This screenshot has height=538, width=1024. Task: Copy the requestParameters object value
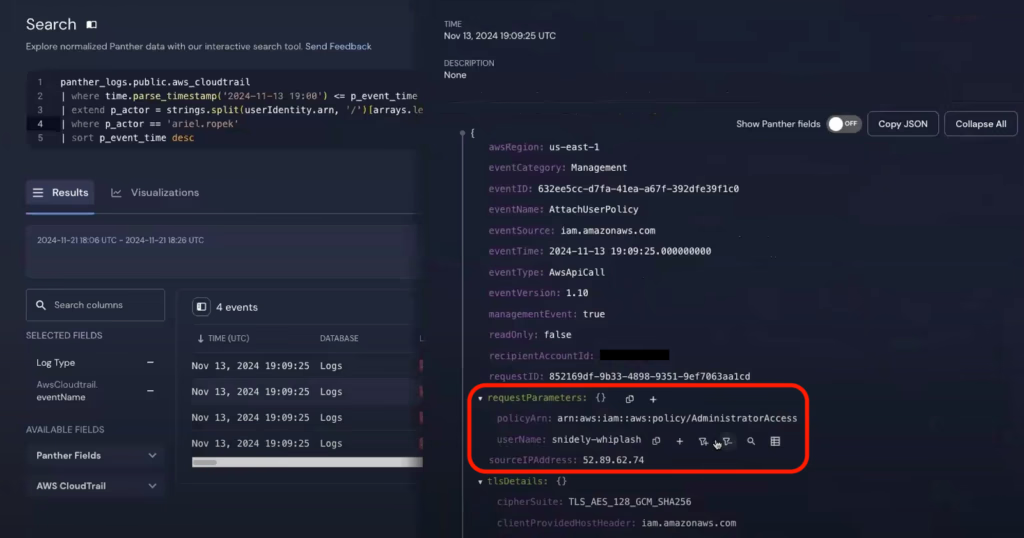tap(630, 398)
